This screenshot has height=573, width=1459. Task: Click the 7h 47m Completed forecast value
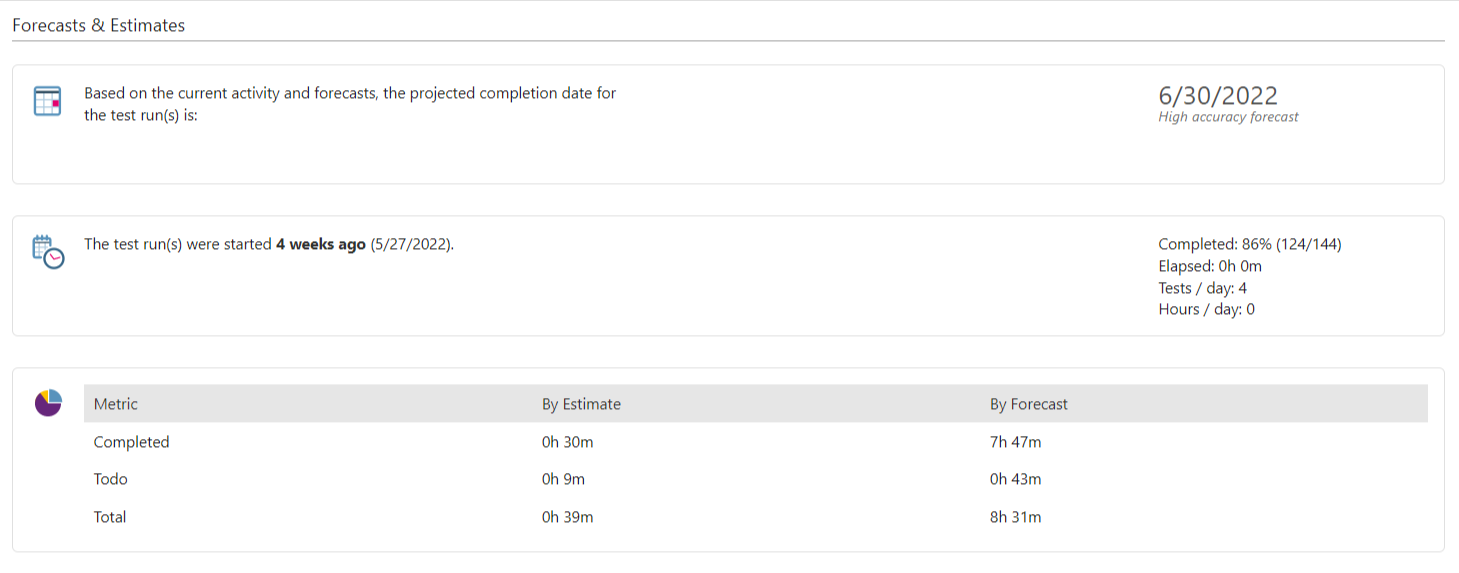click(x=1016, y=442)
